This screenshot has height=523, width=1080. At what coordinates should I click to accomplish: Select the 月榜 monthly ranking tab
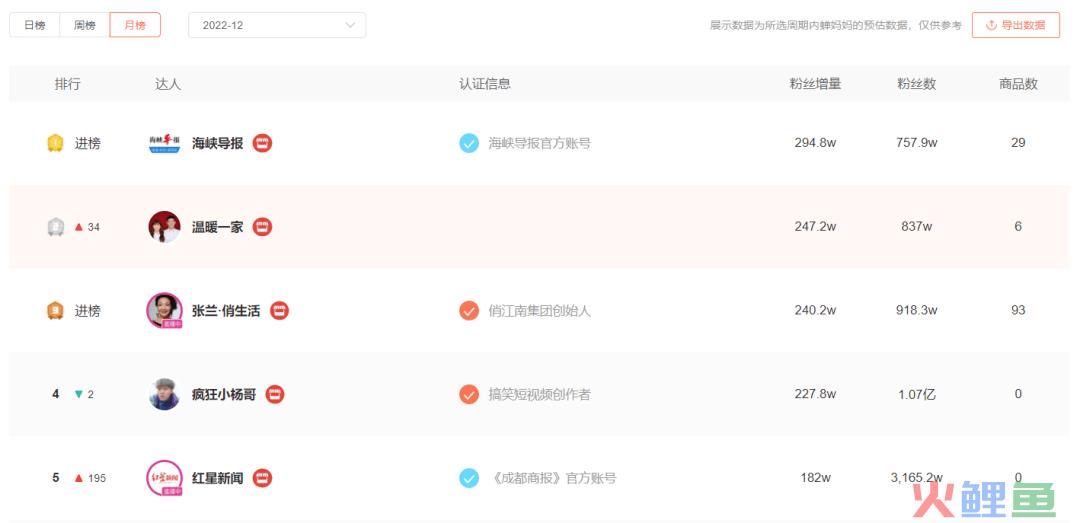pyautogui.click(x=135, y=25)
